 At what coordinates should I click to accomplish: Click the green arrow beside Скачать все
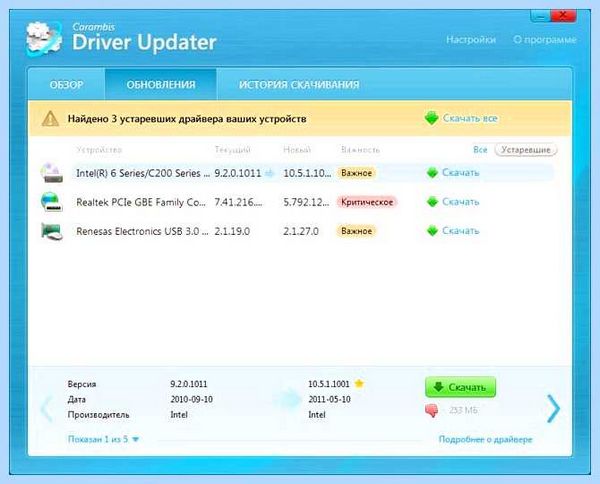pos(431,118)
